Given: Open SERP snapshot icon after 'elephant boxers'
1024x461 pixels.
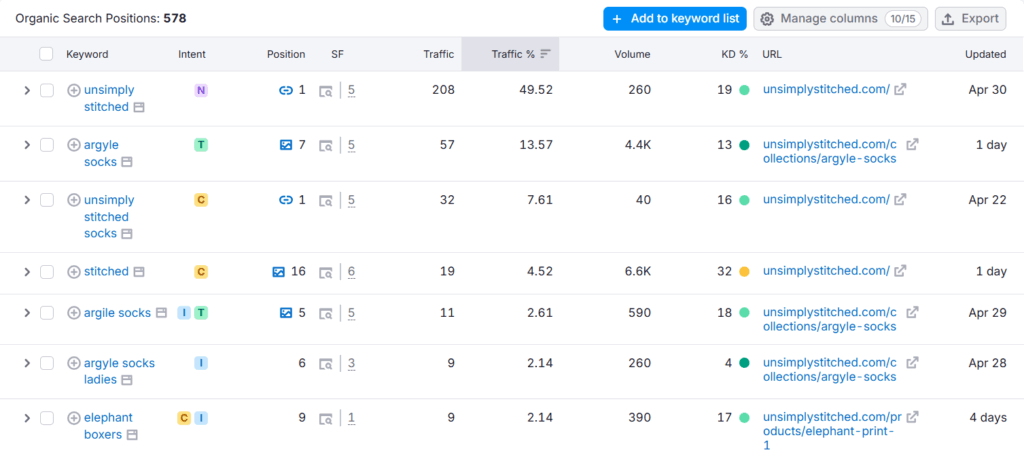Looking at the screenshot, I should 133,435.
